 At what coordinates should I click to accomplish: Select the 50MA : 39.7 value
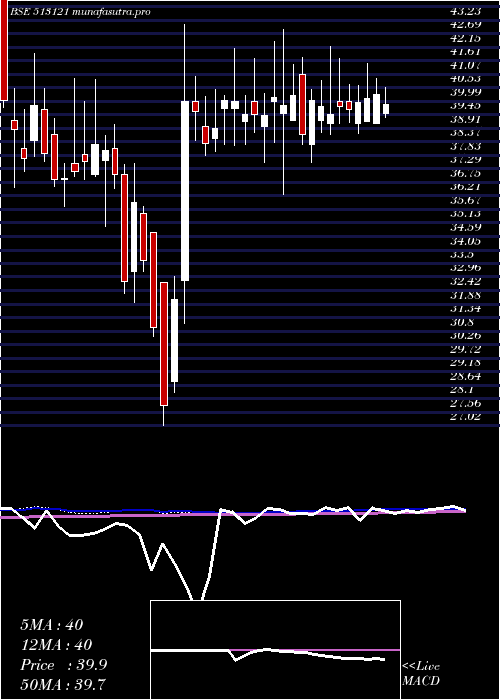pyautogui.click(x=63, y=685)
